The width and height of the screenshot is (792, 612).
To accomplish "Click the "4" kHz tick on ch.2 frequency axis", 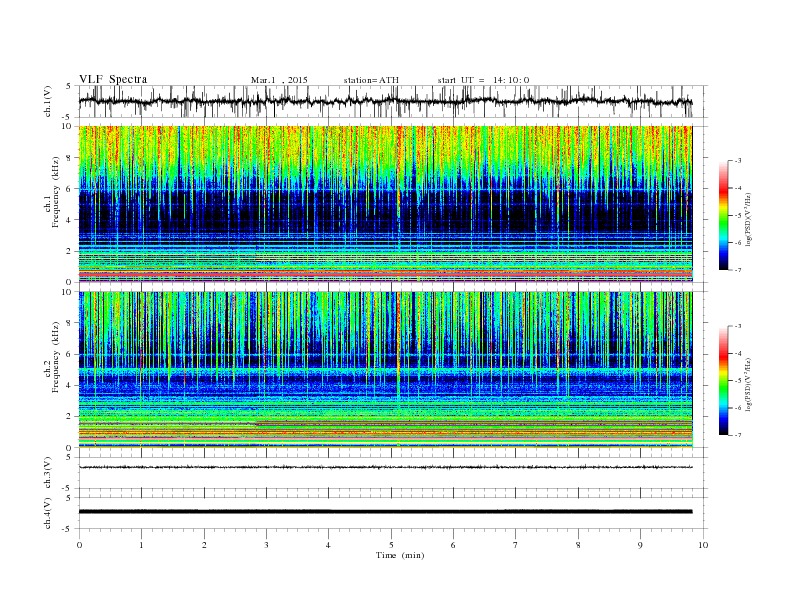I will tap(69, 385).
